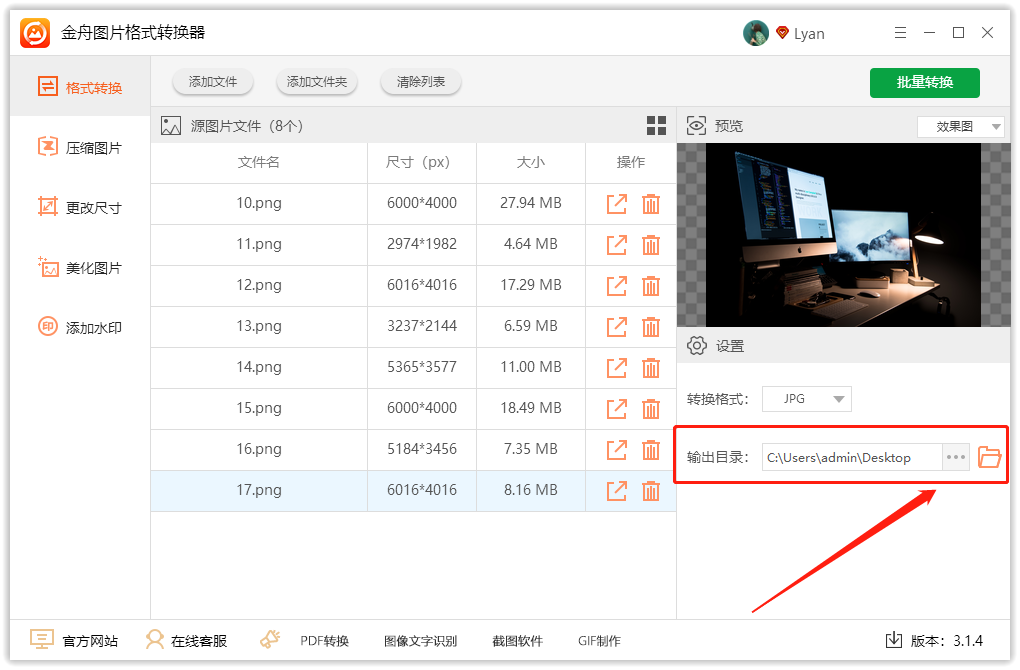Open the 图像文字识别 link
Image resolution: width=1020 pixels, height=670 pixels.
[x=420, y=641]
